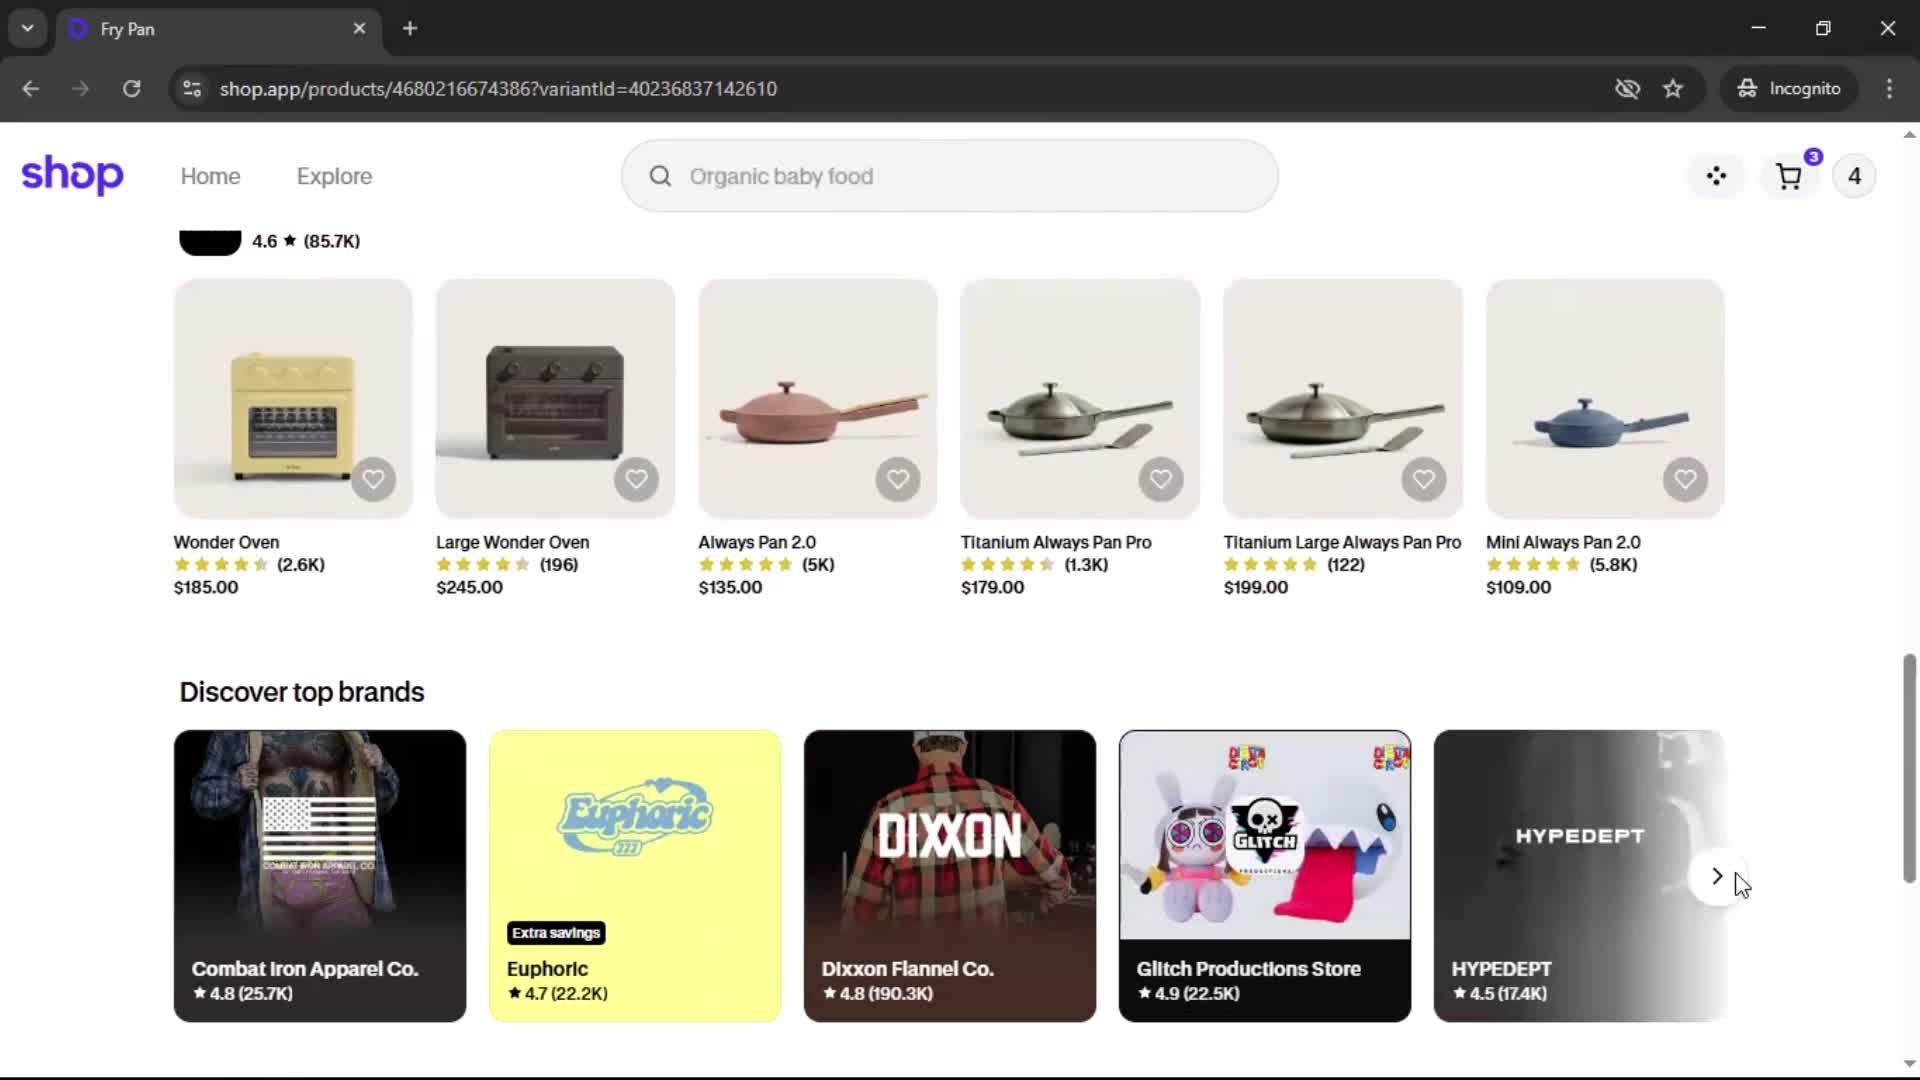Image resolution: width=1920 pixels, height=1080 pixels.
Task: Open the tab search dropdown arrow
Action: (x=28, y=28)
